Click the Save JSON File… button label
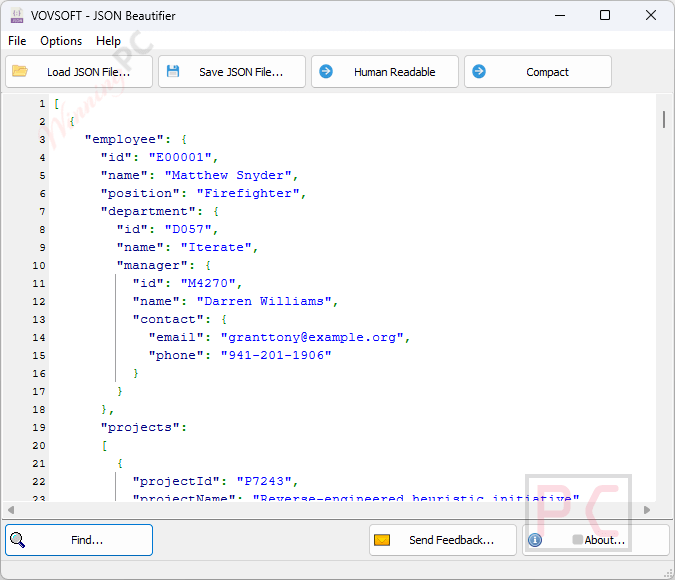Screen dimensions: 675x580 [x=241, y=72]
